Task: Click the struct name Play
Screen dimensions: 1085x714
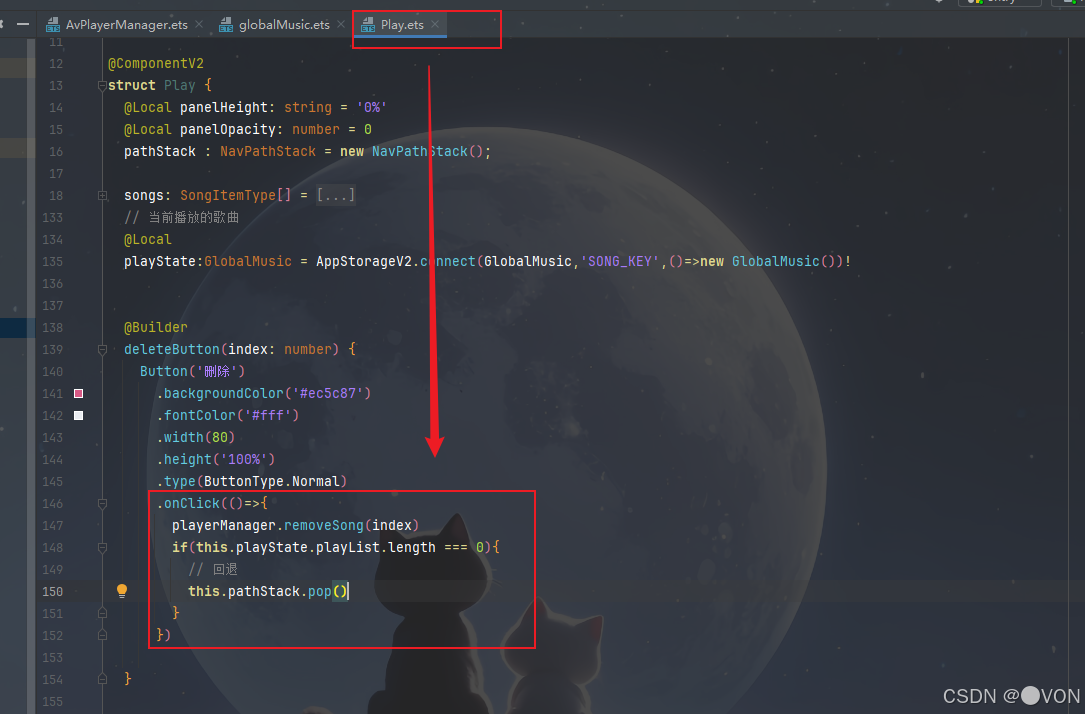Action: pos(179,85)
